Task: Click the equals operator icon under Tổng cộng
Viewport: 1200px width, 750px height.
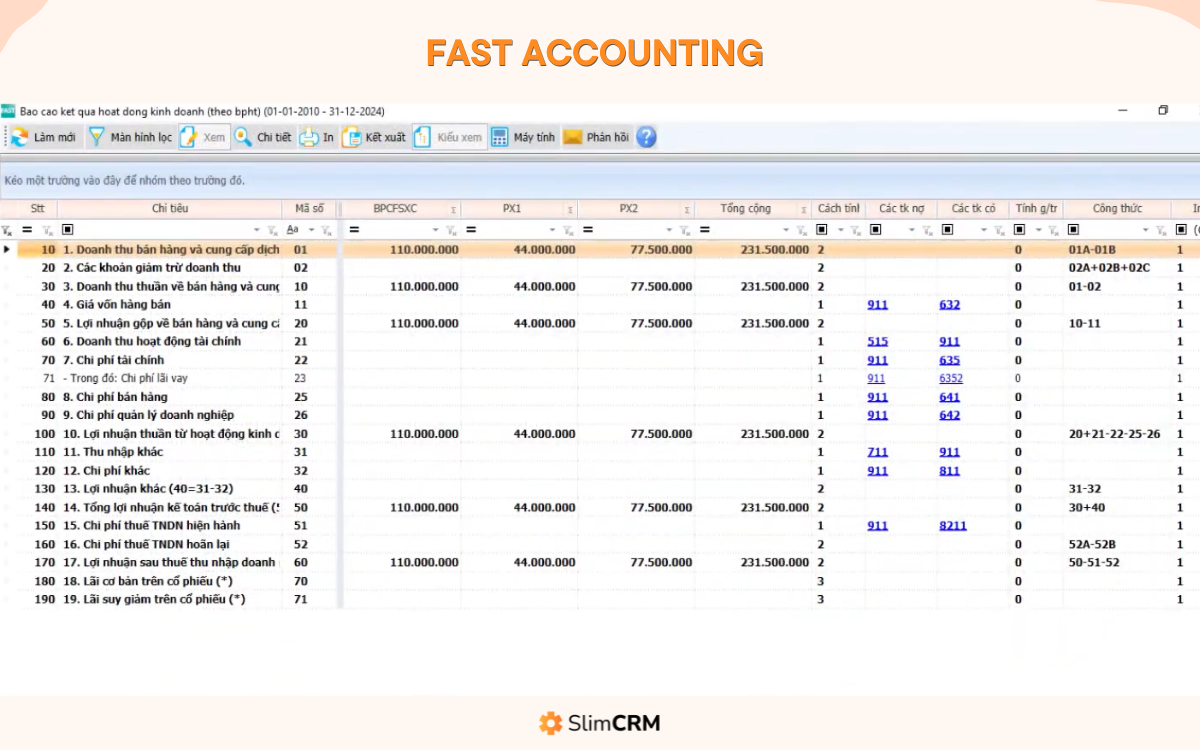Action: click(705, 230)
